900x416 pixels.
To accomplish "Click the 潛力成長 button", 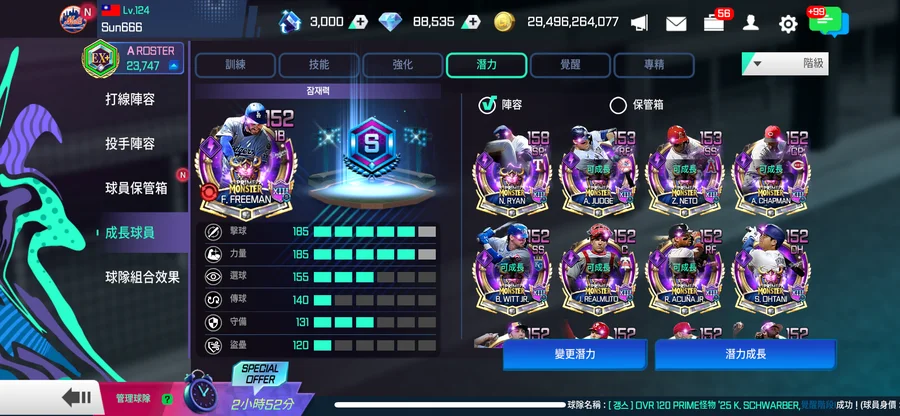I will 746,354.
